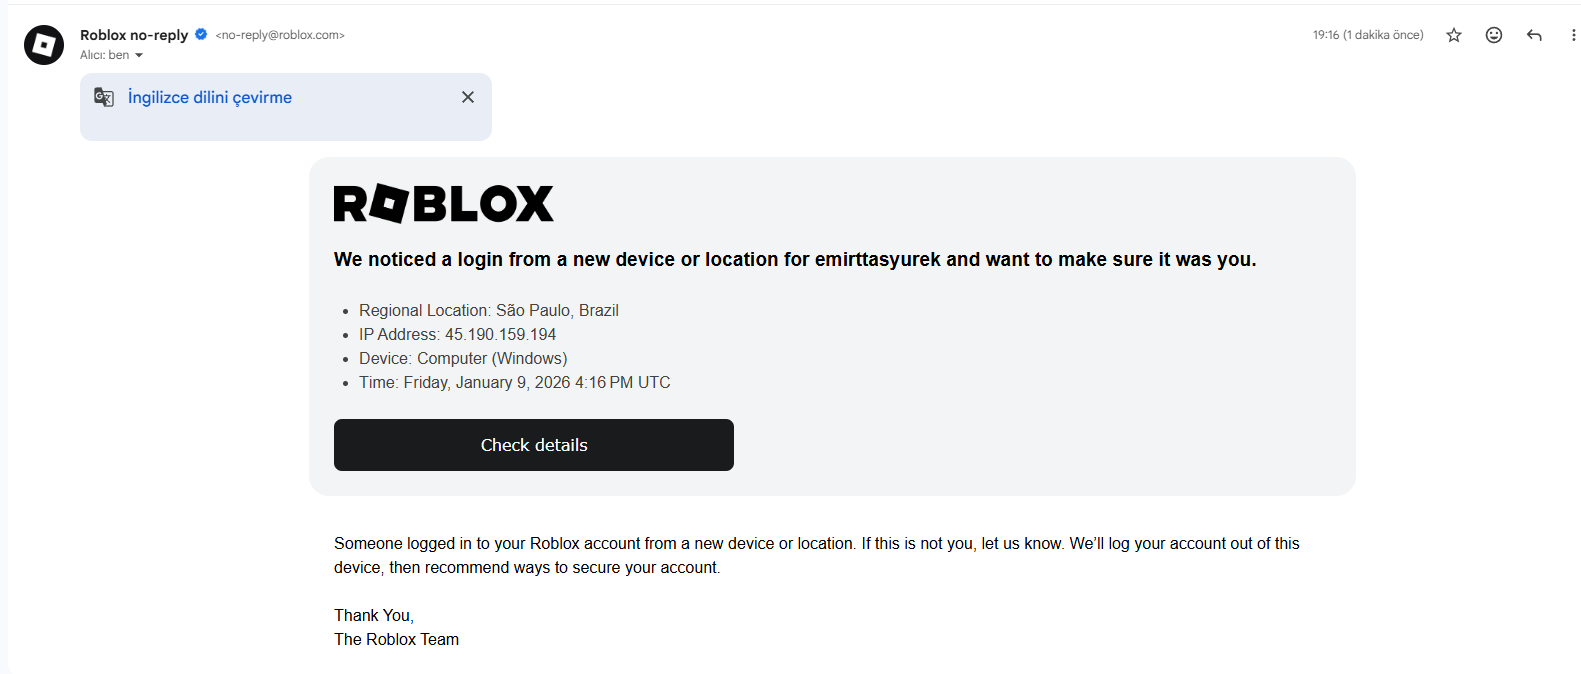Click the reply arrow icon
1581x674 pixels.
pyautogui.click(x=1534, y=35)
